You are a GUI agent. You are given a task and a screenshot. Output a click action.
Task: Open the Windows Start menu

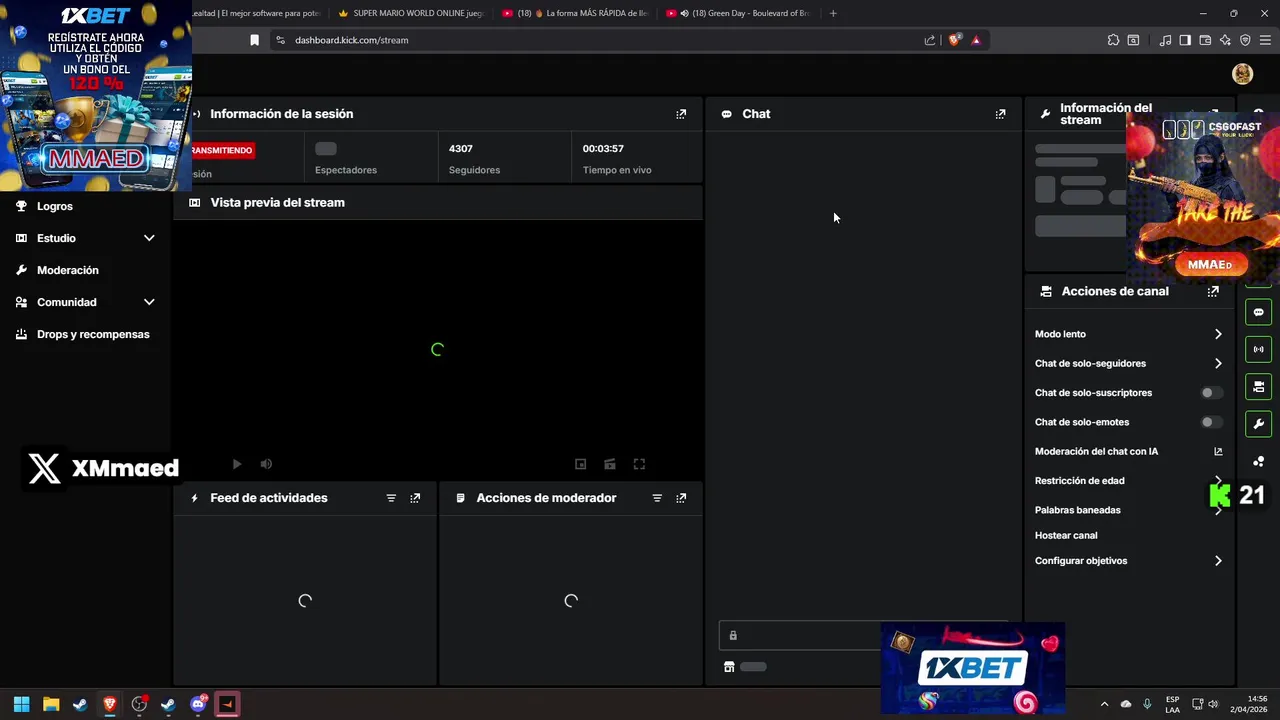pyautogui.click(x=21, y=704)
